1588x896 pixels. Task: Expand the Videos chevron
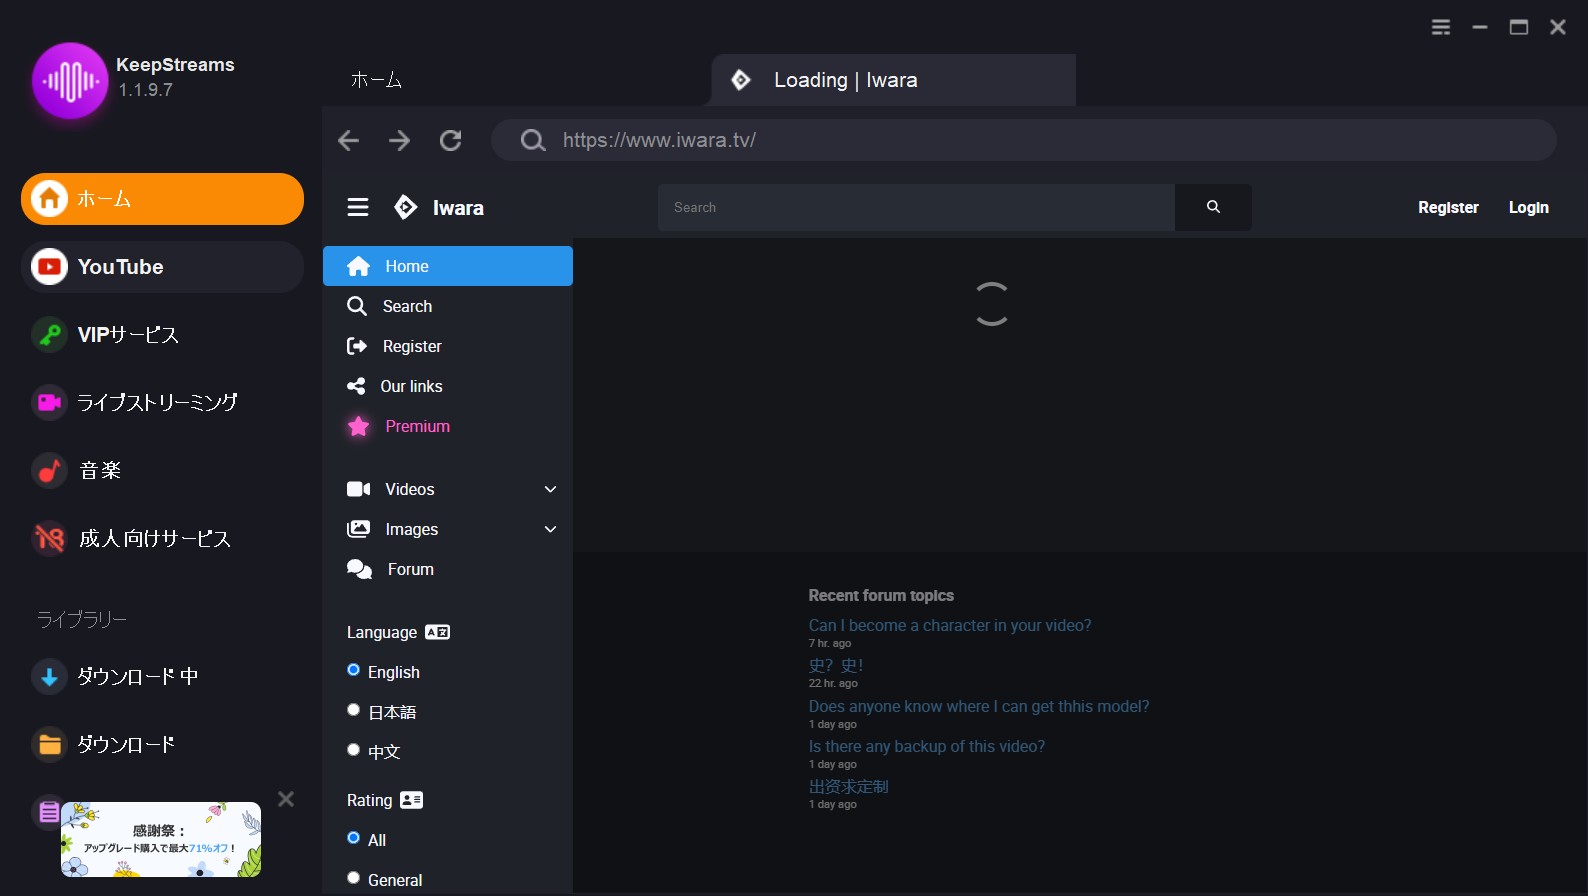click(x=550, y=489)
